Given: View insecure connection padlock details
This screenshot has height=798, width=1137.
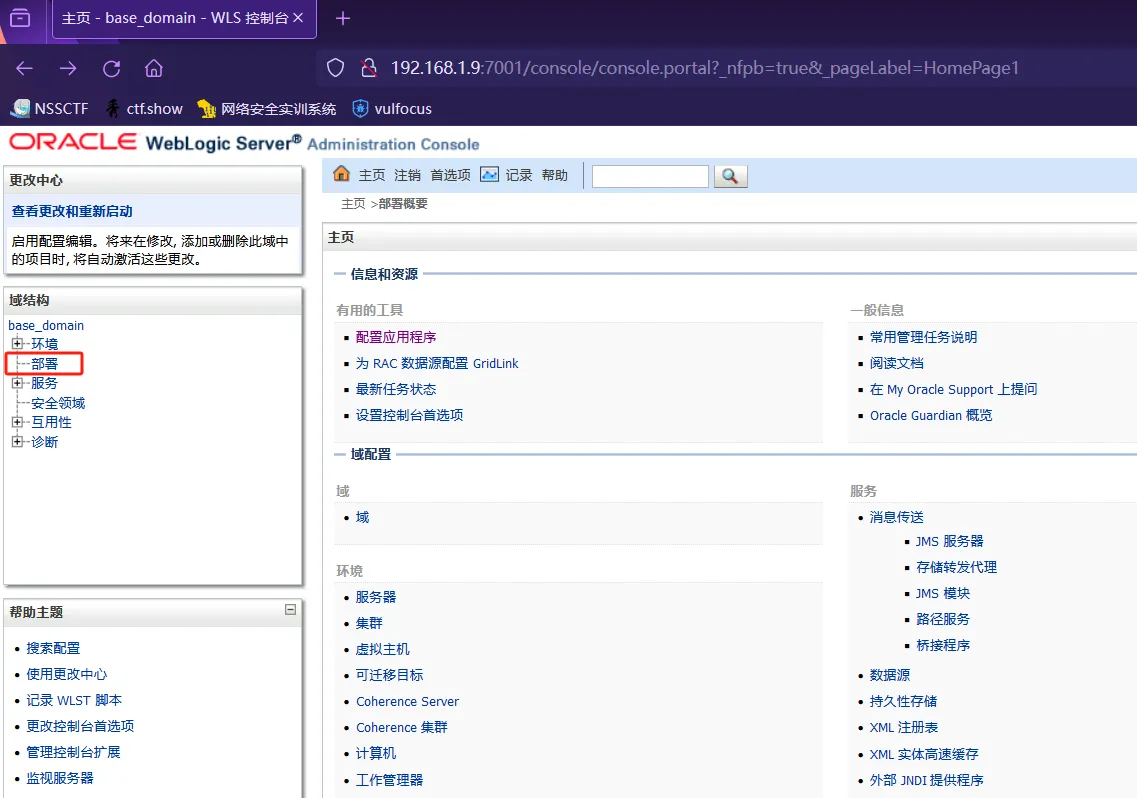Looking at the screenshot, I should 368,68.
